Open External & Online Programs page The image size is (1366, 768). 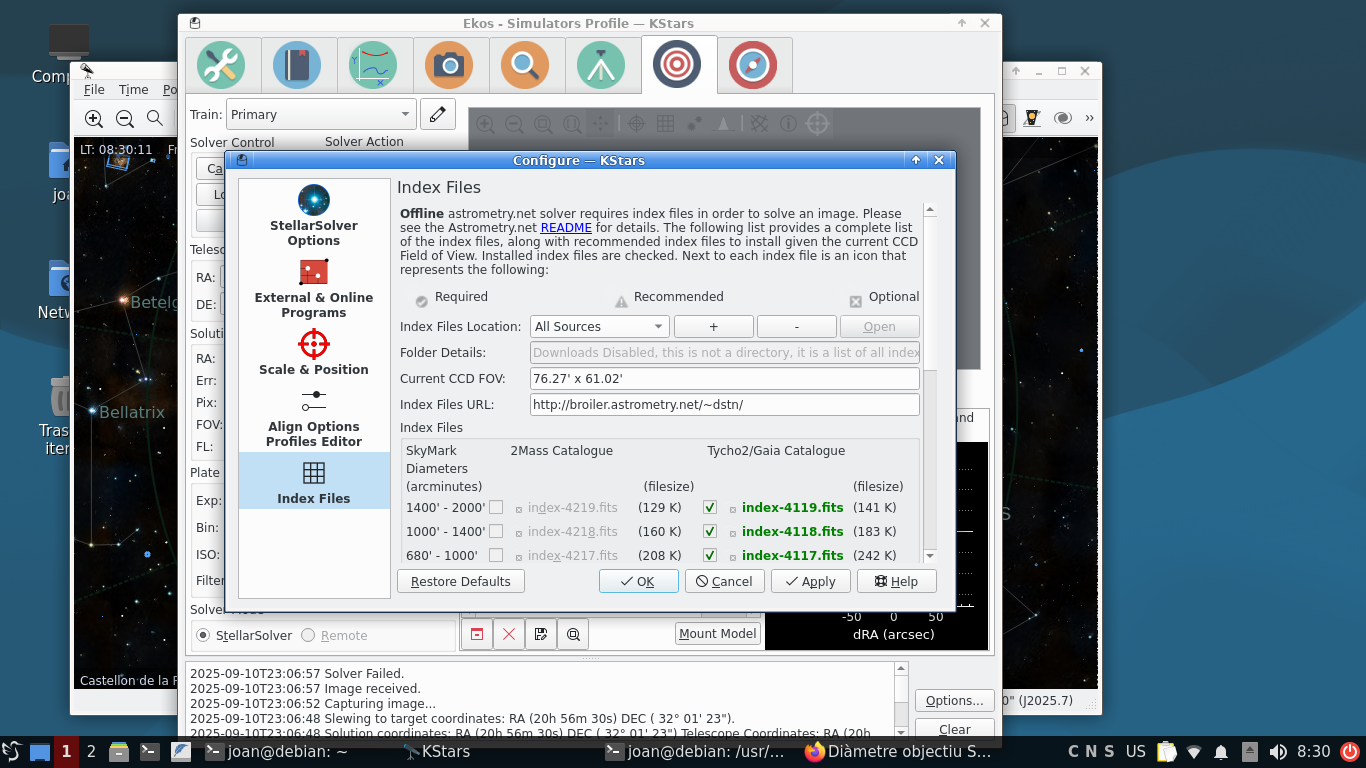(314, 288)
